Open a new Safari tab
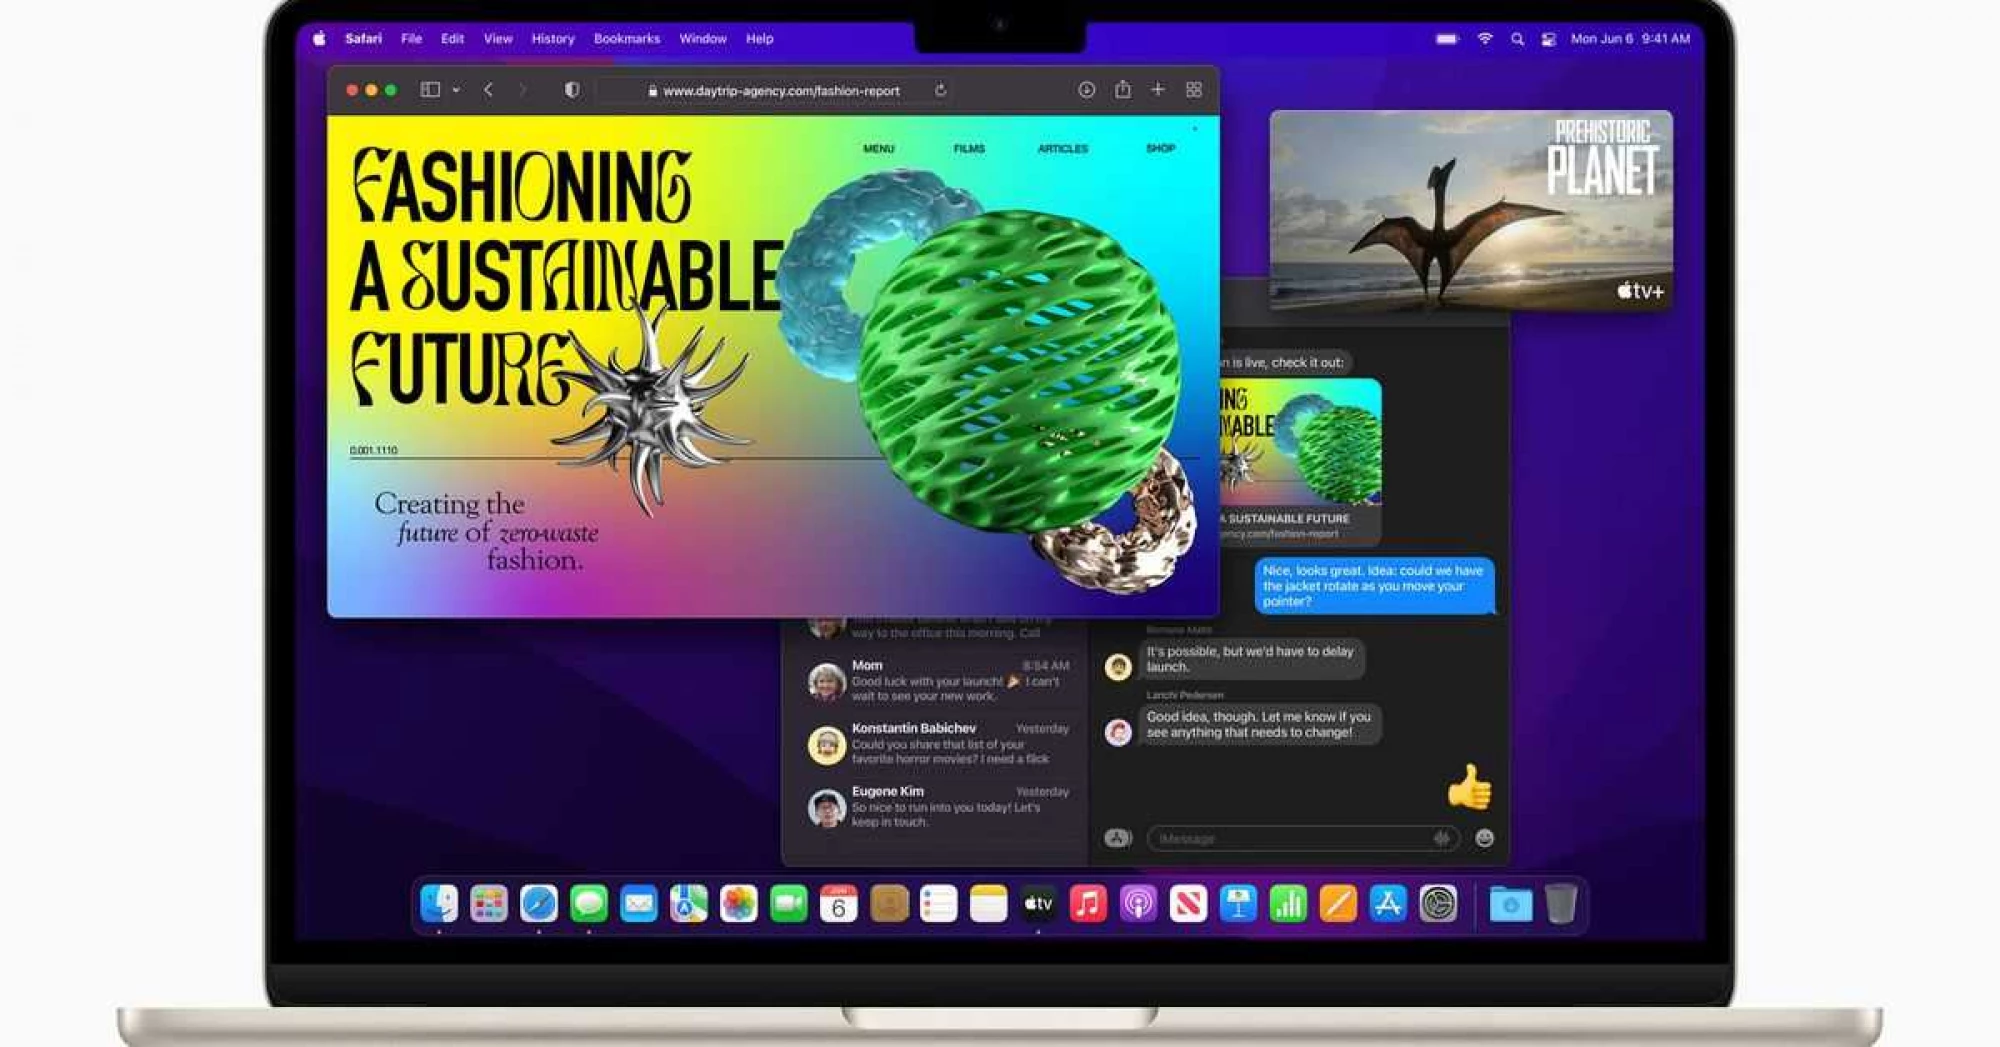The height and width of the screenshot is (1047, 2000). point(1157,89)
